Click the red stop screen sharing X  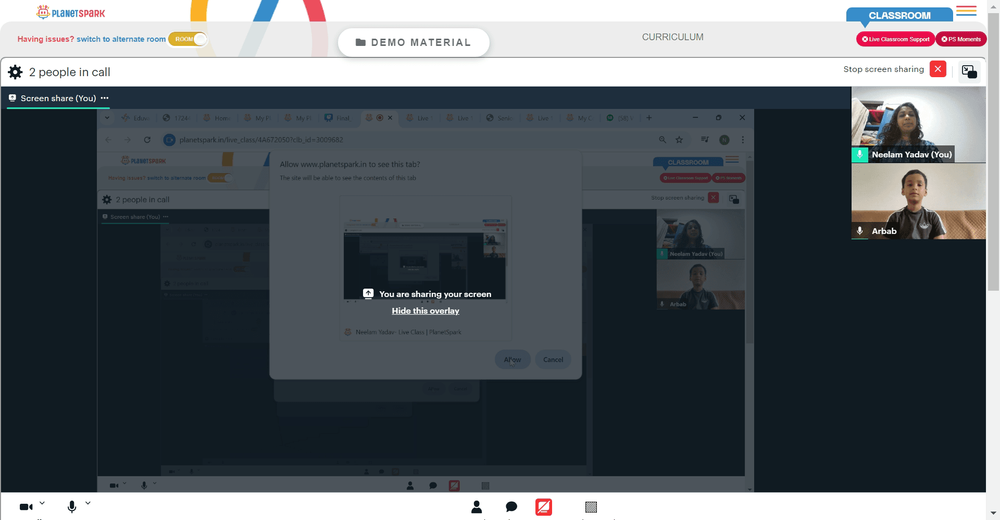point(938,69)
